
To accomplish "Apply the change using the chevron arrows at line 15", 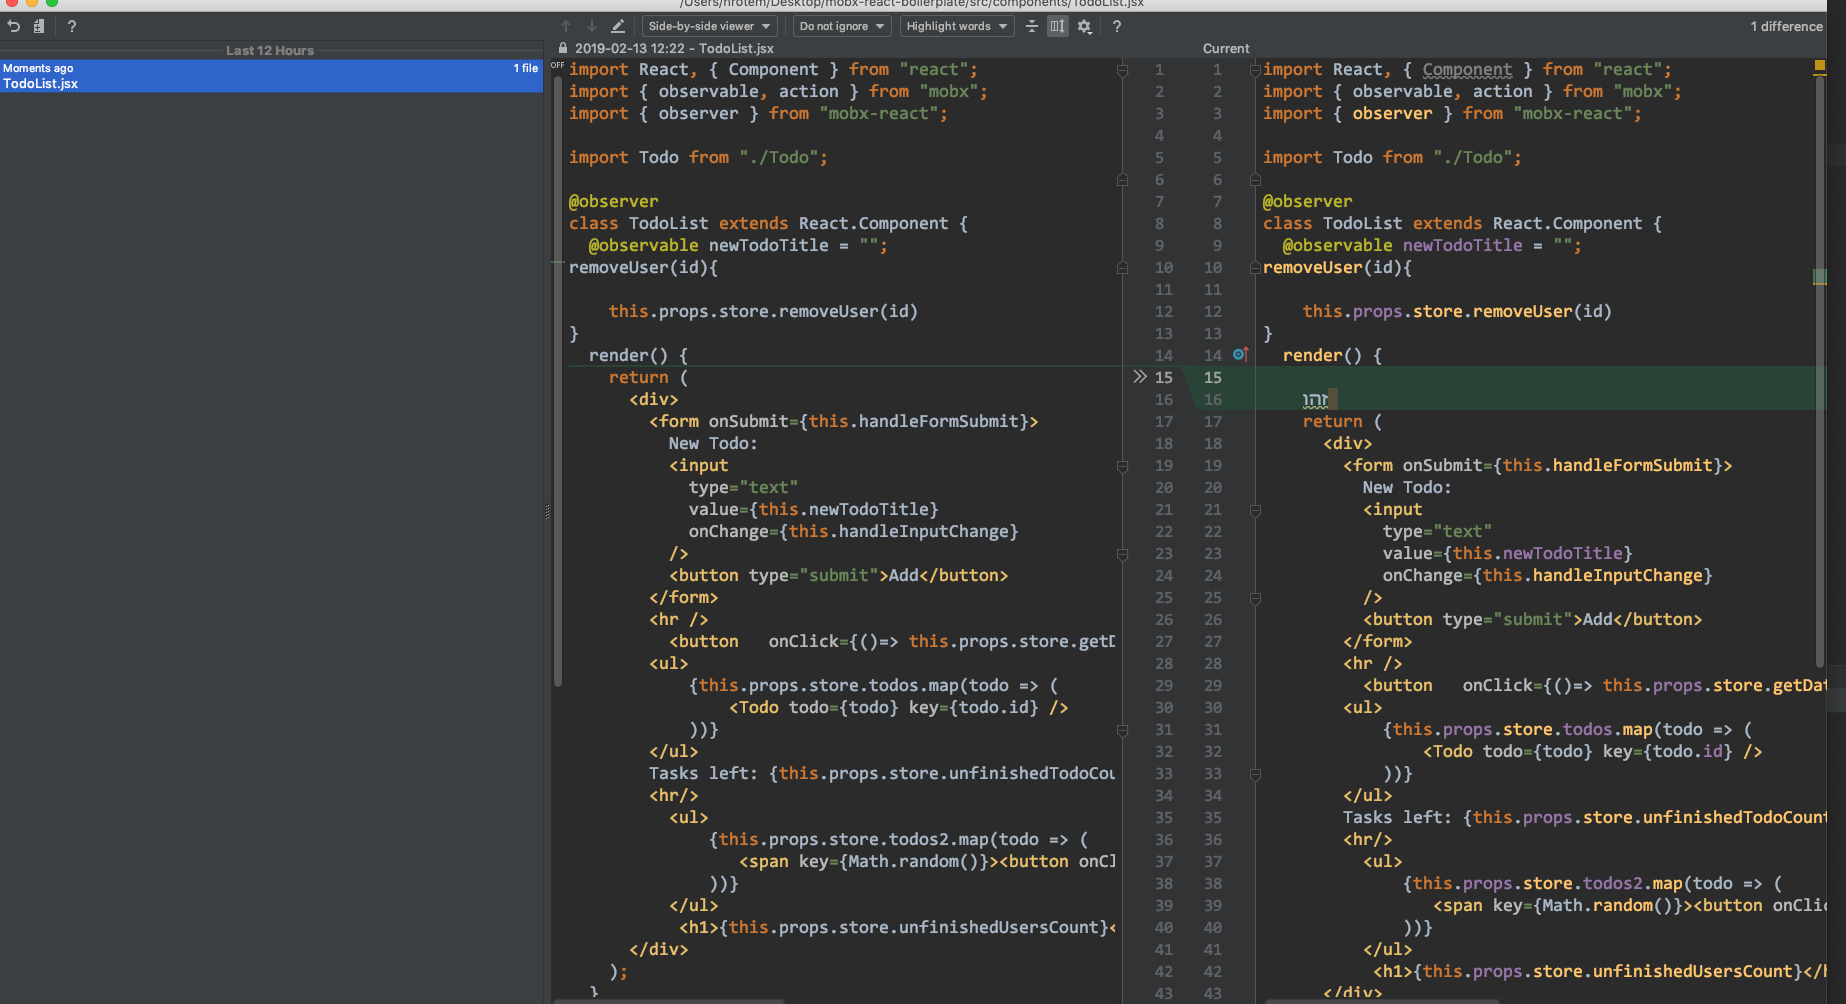I will click(1139, 377).
